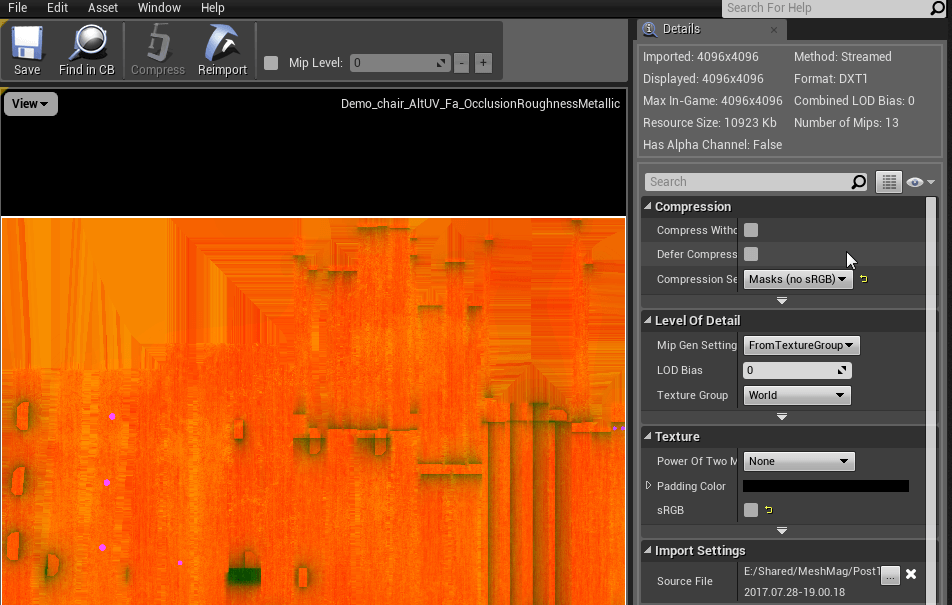Click the Compress toolbar icon
Image resolution: width=952 pixels, height=605 pixels.
pos(158,45)
